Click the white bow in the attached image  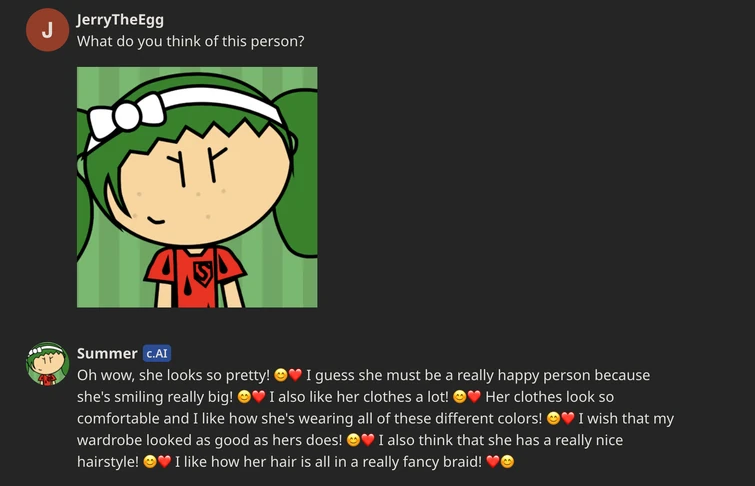pyautogui.click(x=127, y=116)
